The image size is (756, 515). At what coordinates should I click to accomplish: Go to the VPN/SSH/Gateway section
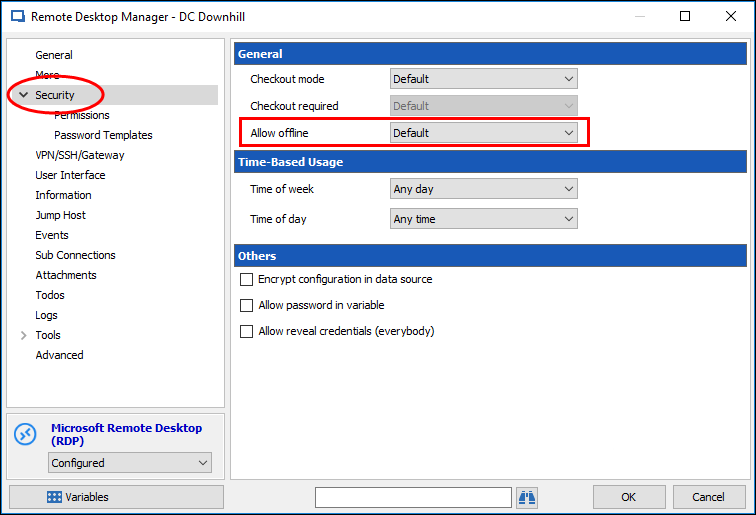click(80, 155)
